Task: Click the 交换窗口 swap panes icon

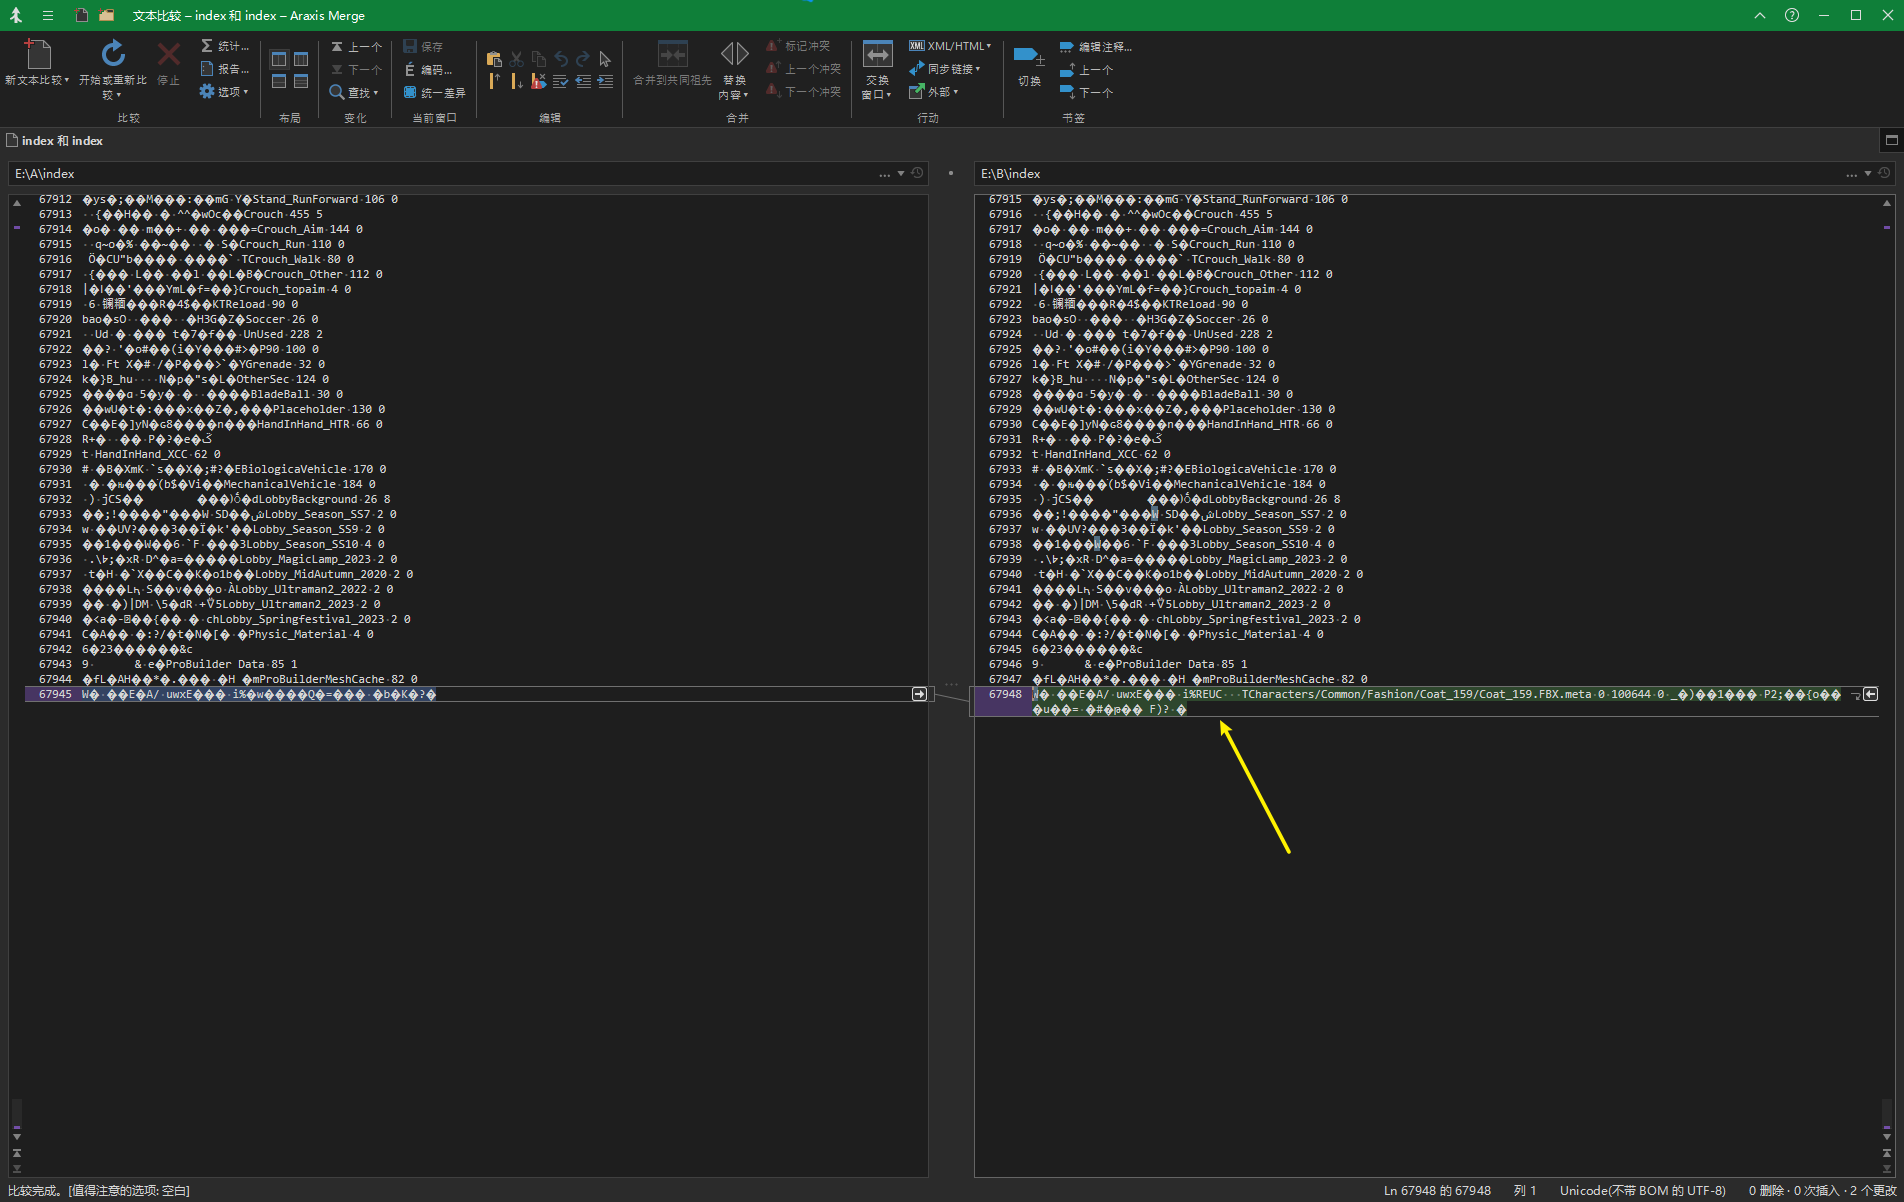Action: (x=877, y=55)
